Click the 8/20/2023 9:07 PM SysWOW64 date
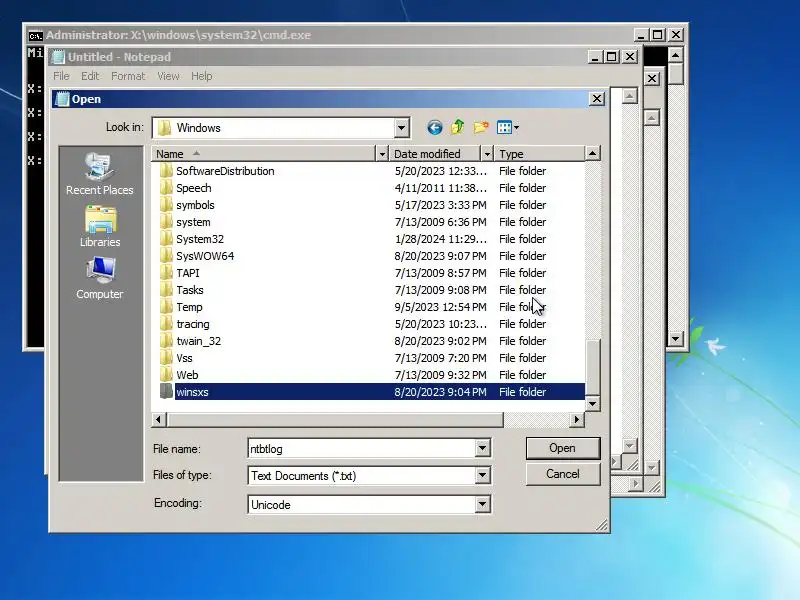Image resolution: width=800 pixels, height=600 pixels. click(440, 256)
